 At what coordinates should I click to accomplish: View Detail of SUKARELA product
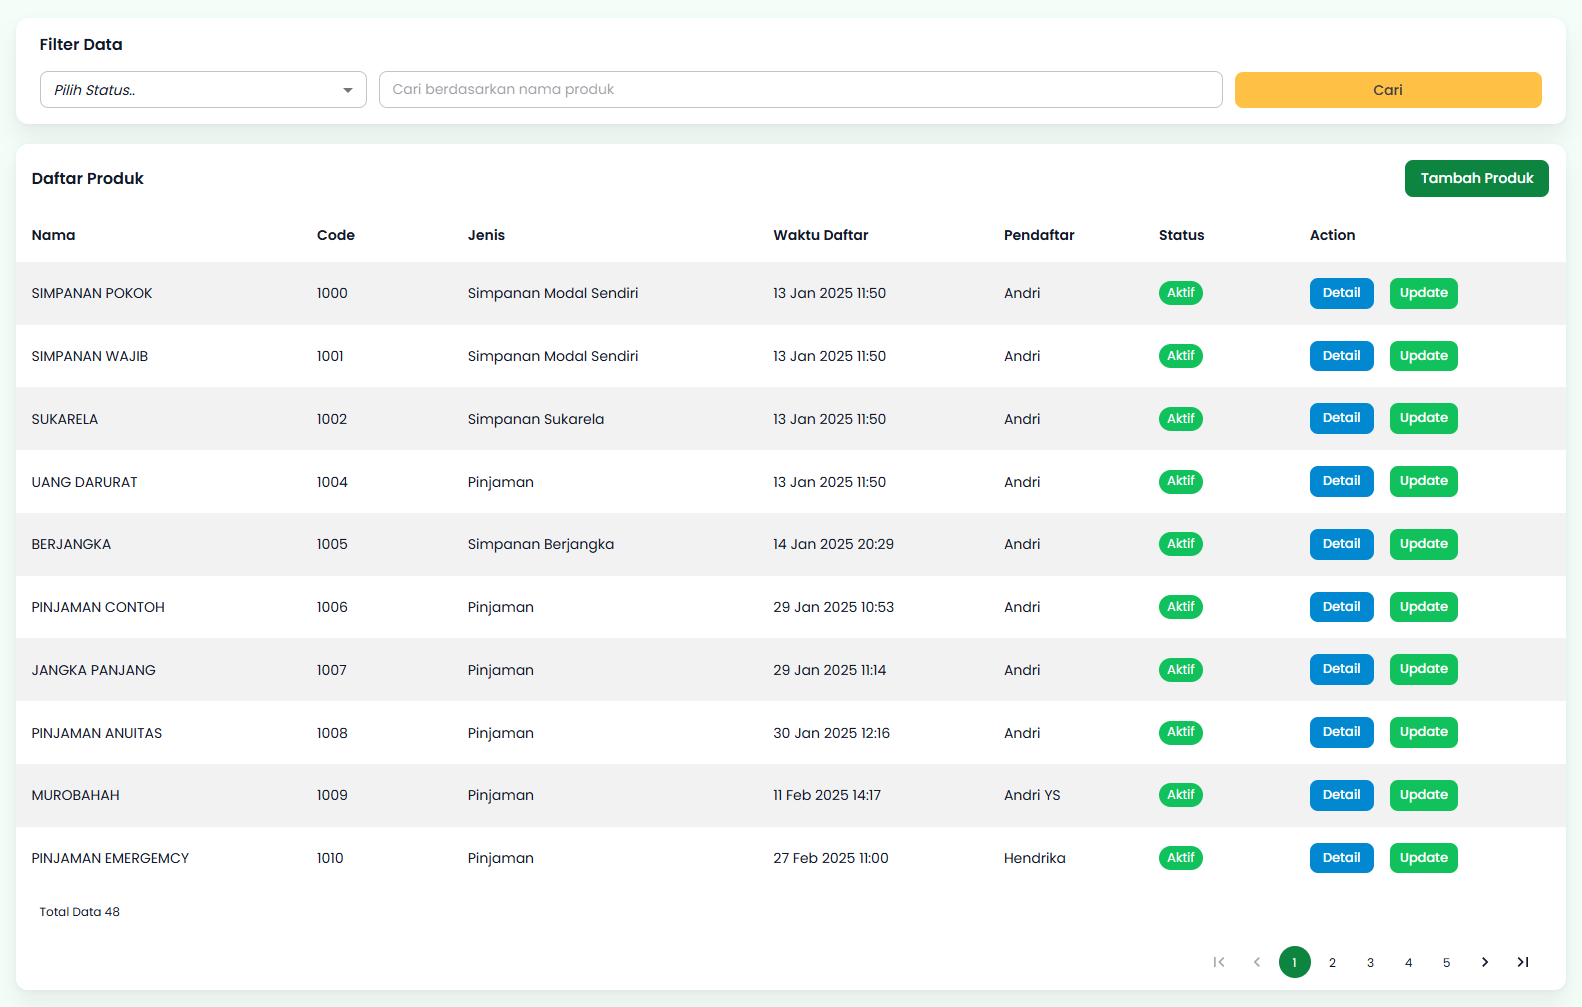(1341, 418)
